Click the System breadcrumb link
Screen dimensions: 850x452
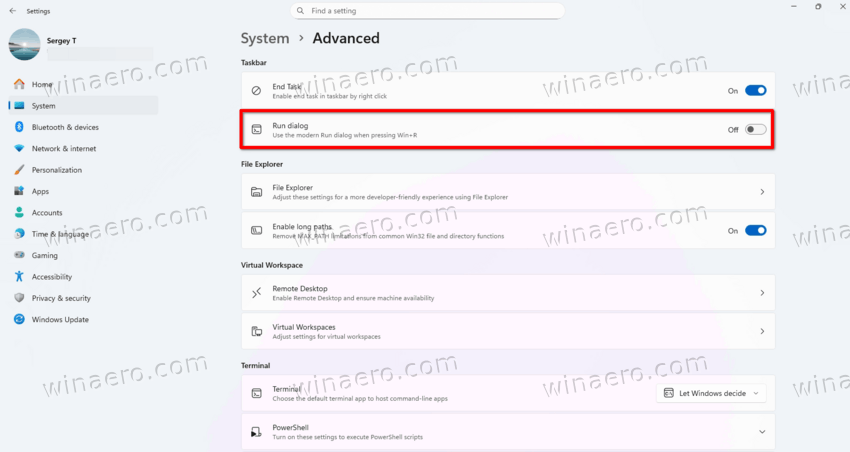click(265, 38)
